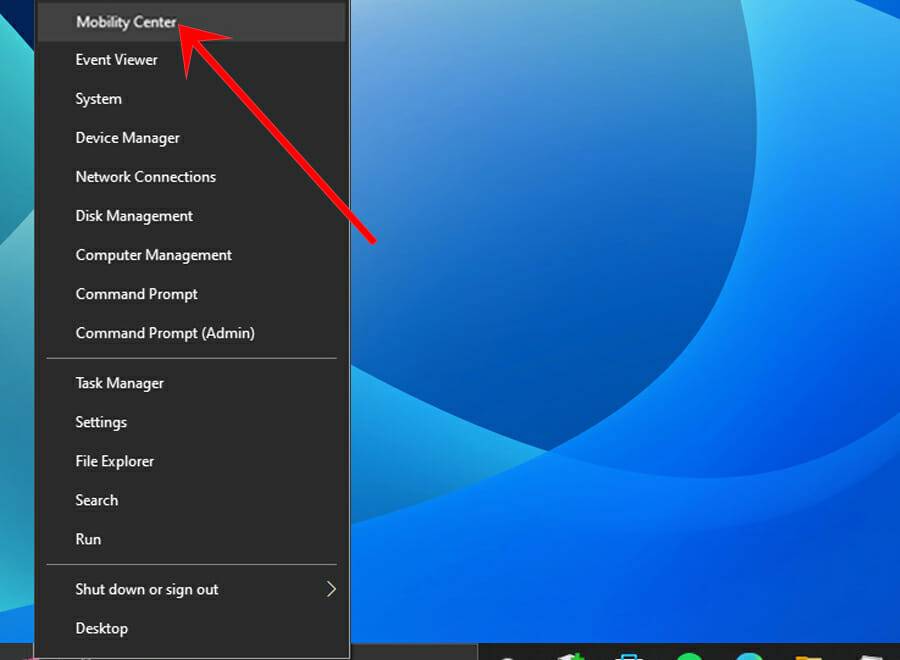The image size is (900, 660).
Task: Open Device Manager
Action: coord(127,138)
